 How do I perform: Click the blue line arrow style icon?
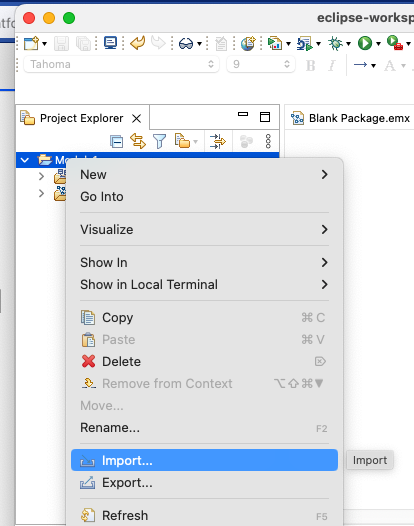coord(361,64)
